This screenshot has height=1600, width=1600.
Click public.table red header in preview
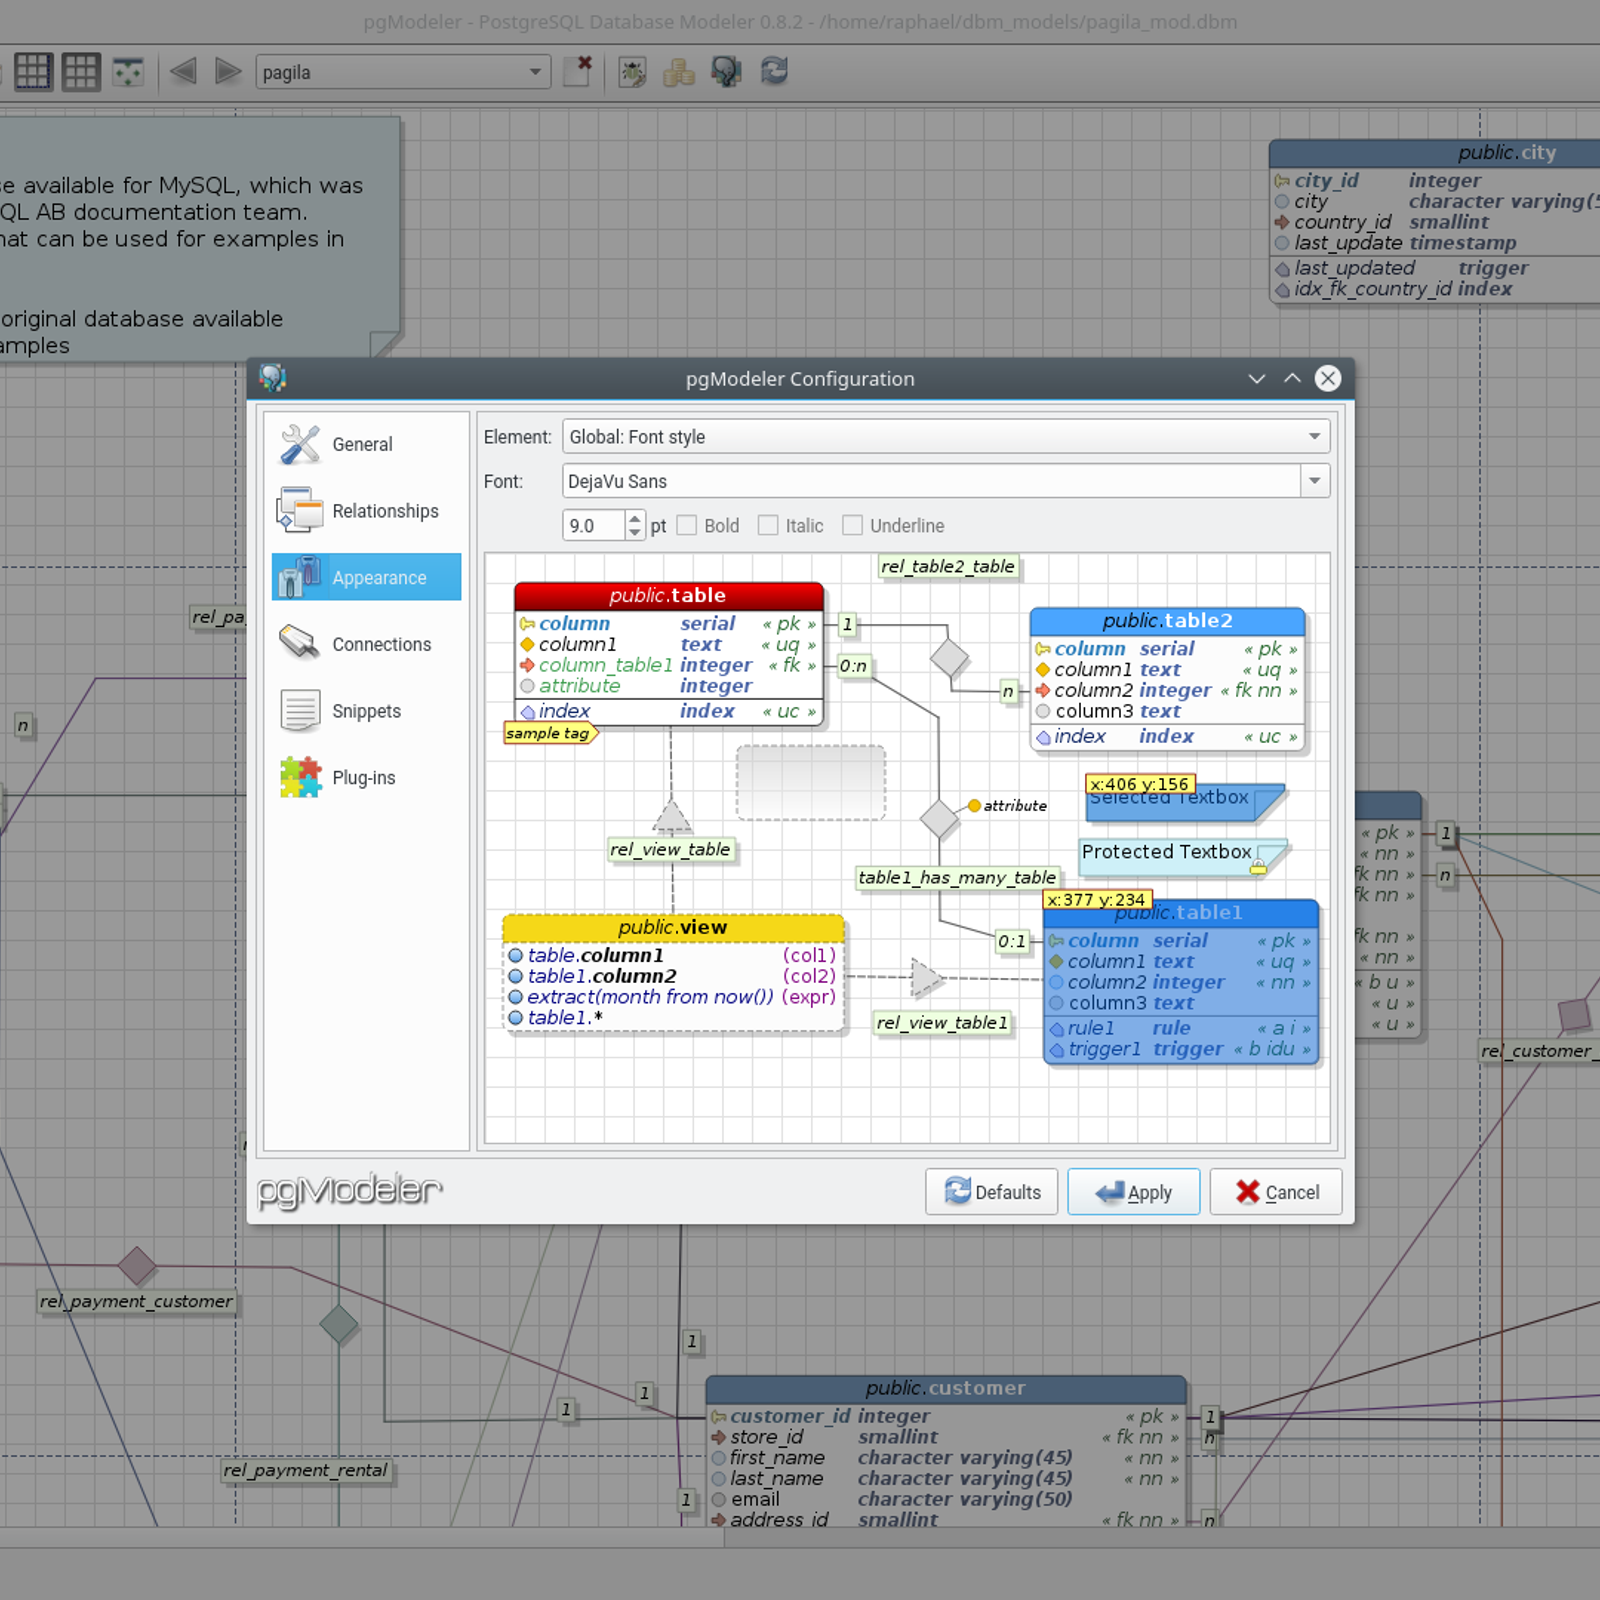coord(668,596)
